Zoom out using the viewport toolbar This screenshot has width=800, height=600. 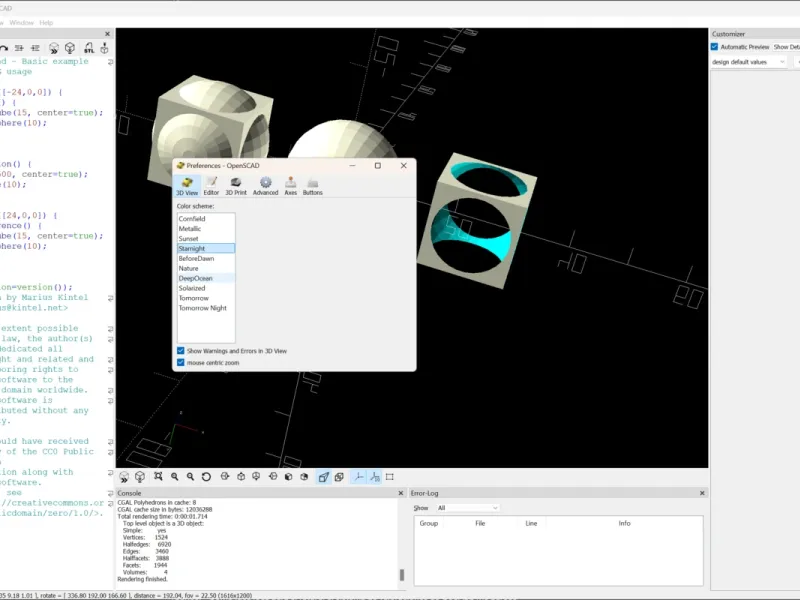pos(190,477)
